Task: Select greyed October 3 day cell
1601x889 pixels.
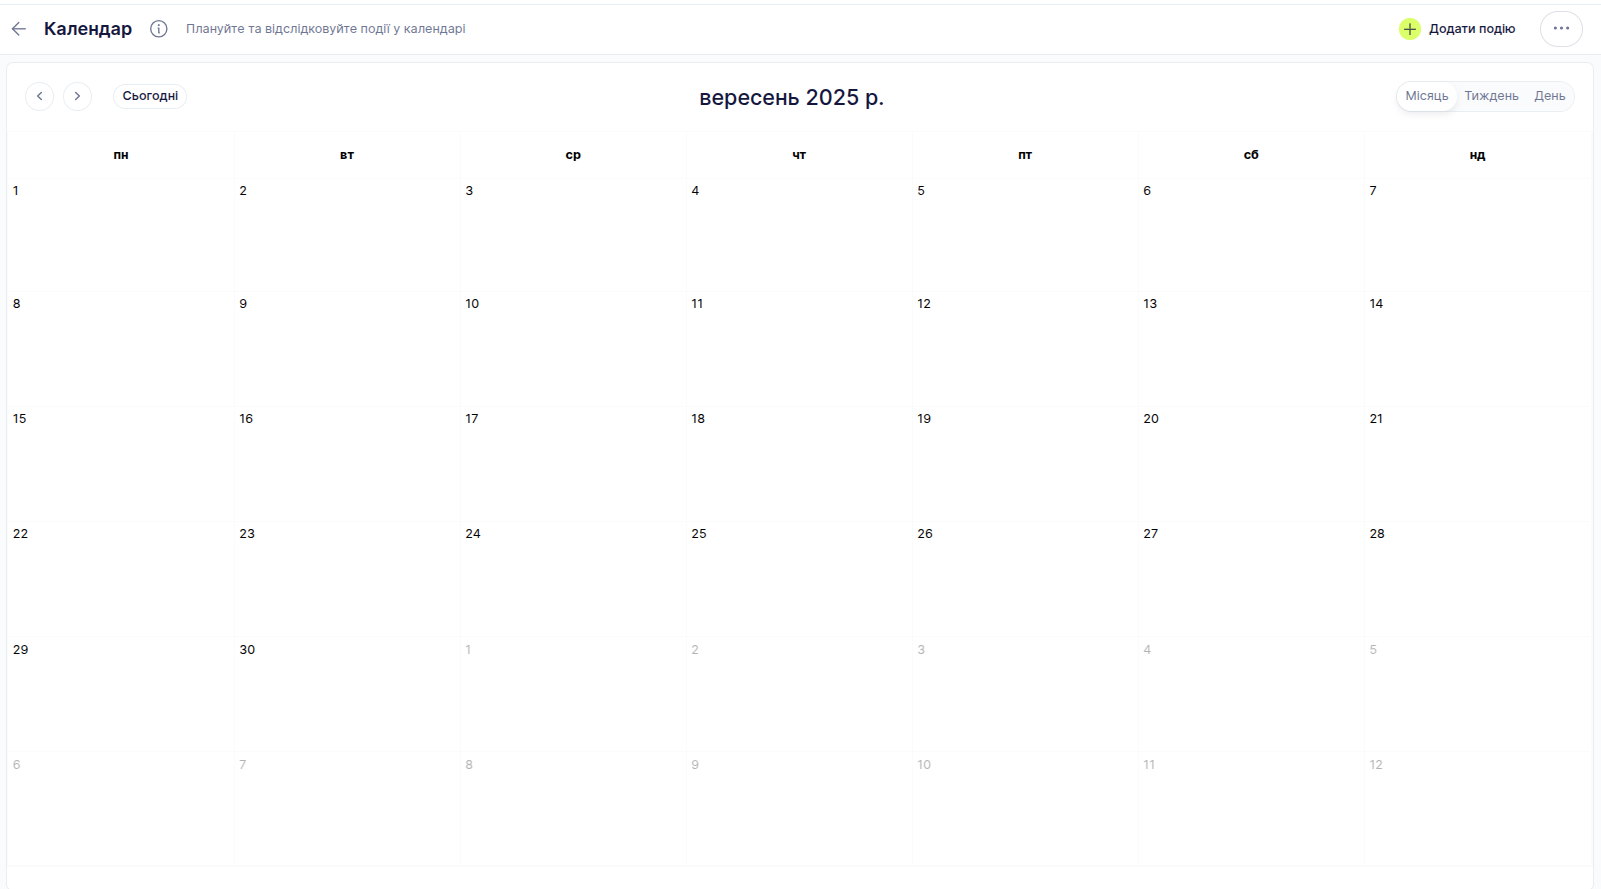Action: [x=1025, y=694]
